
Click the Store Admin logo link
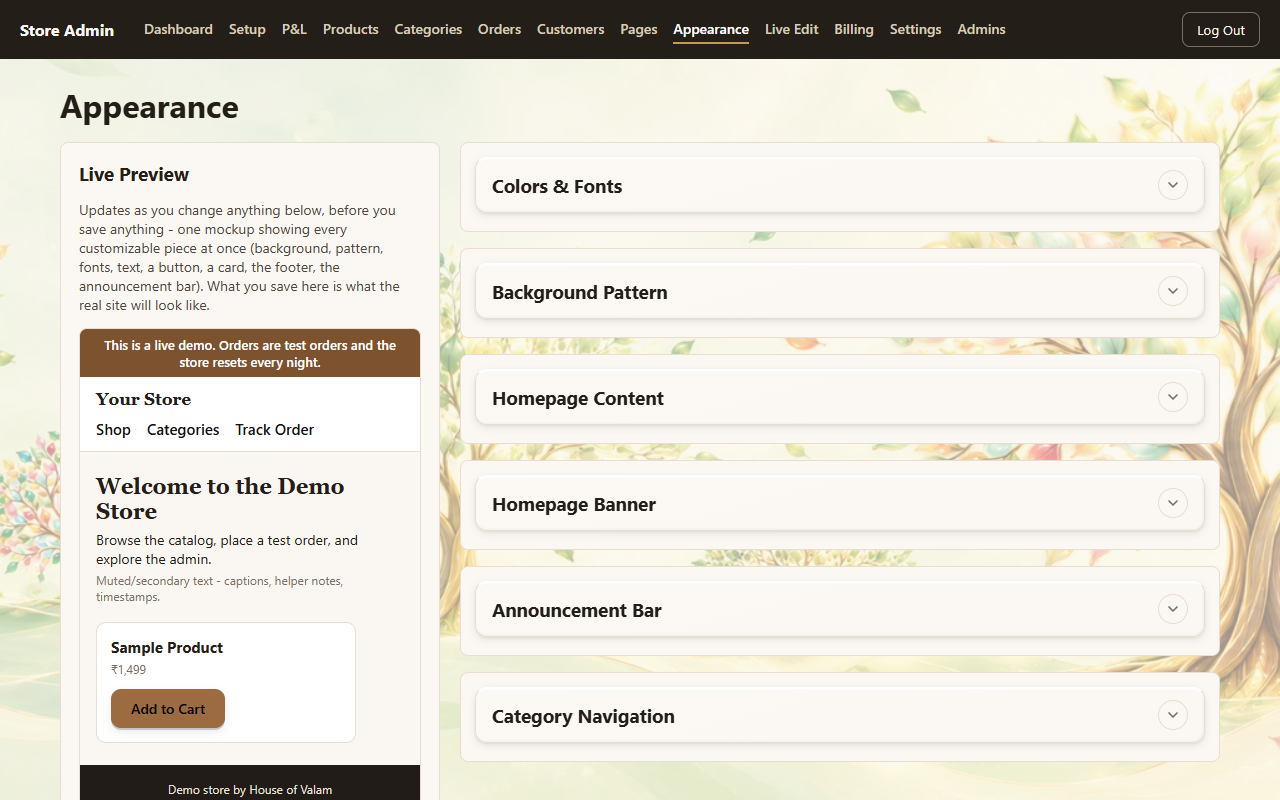coord(67,30)
